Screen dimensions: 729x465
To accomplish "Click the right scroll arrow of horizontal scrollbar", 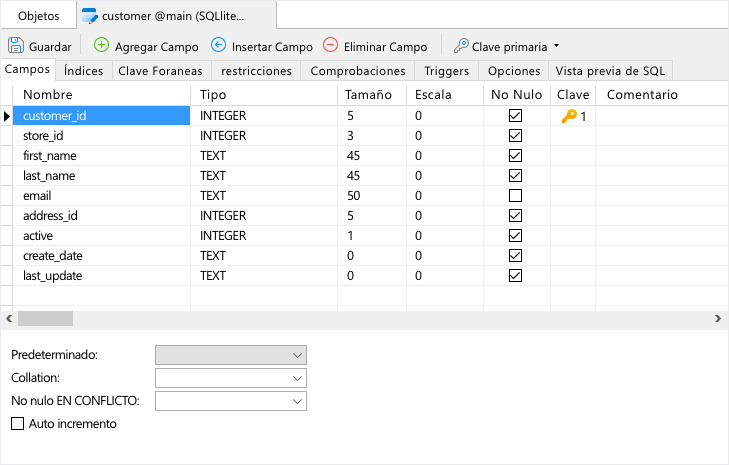I will tap(718, 319).
